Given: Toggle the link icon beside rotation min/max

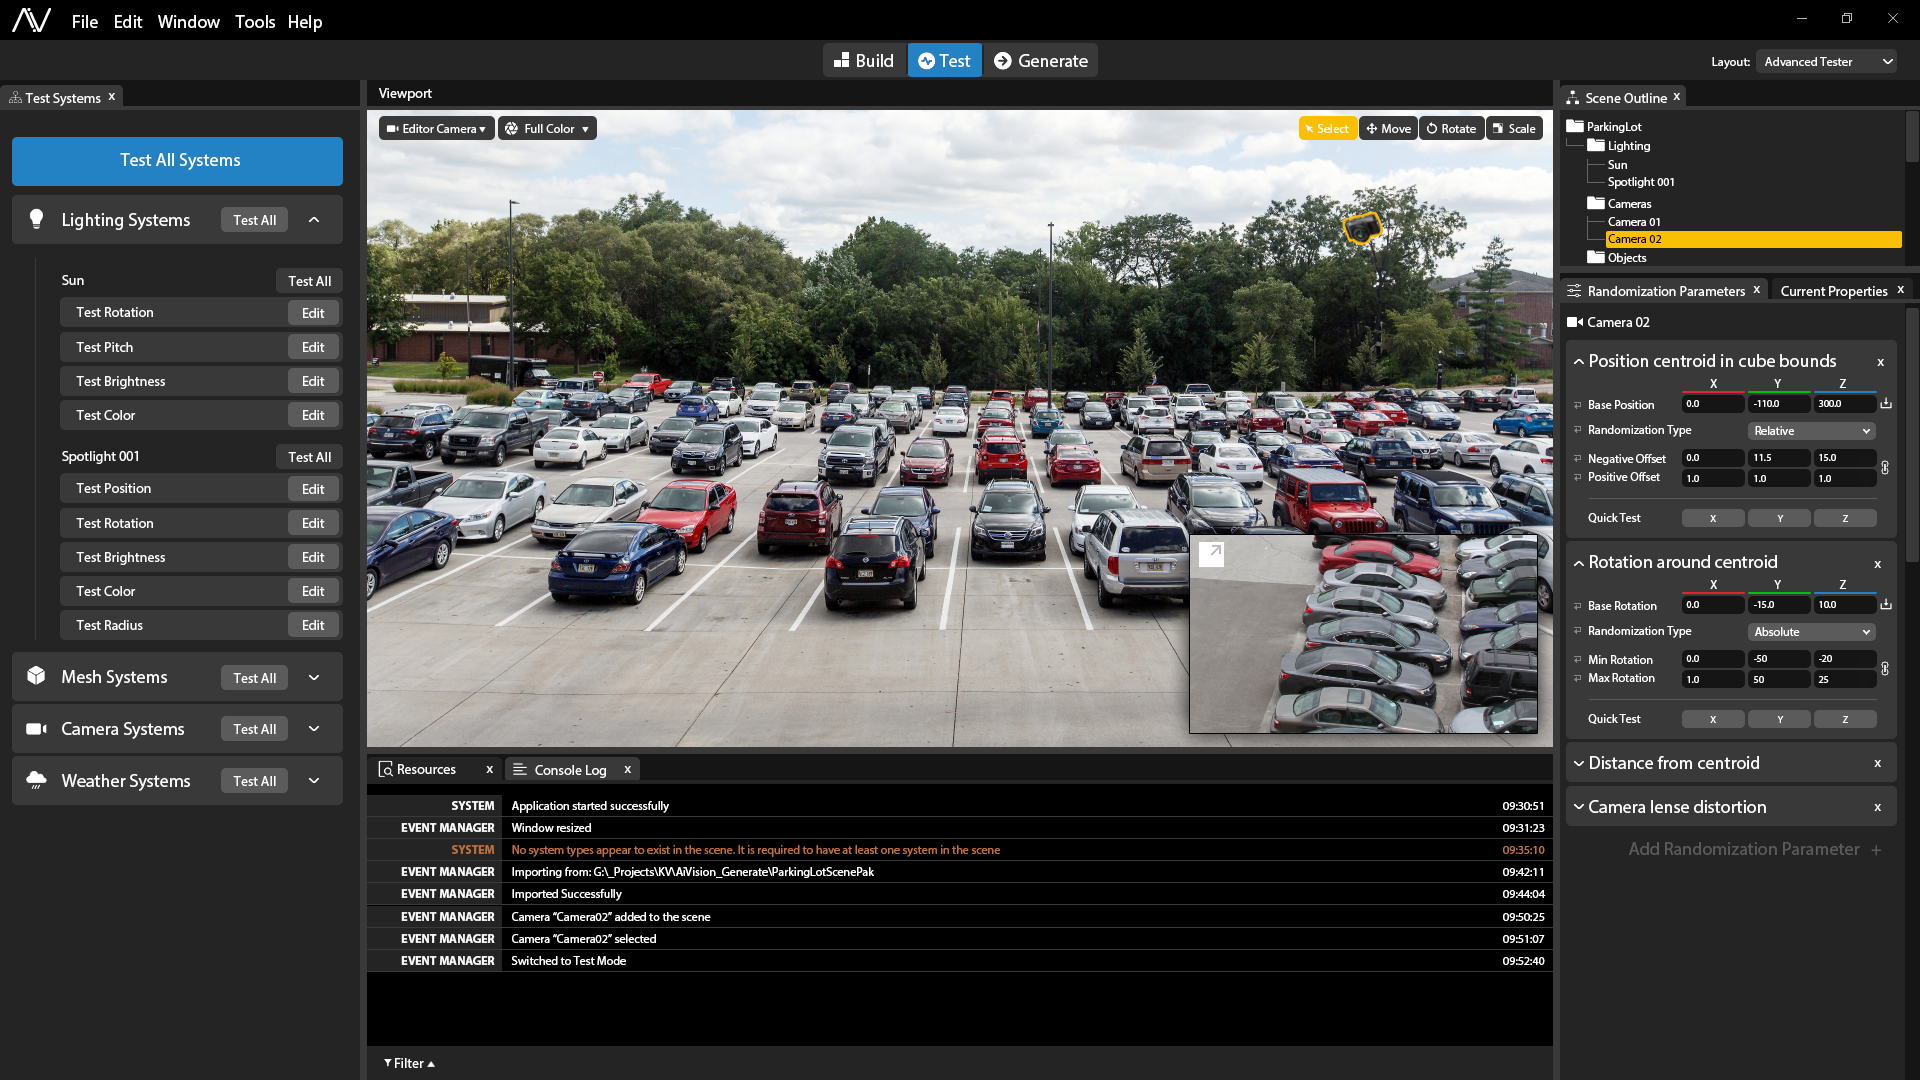Looking at the screenshot, I should pos(1885,669).
